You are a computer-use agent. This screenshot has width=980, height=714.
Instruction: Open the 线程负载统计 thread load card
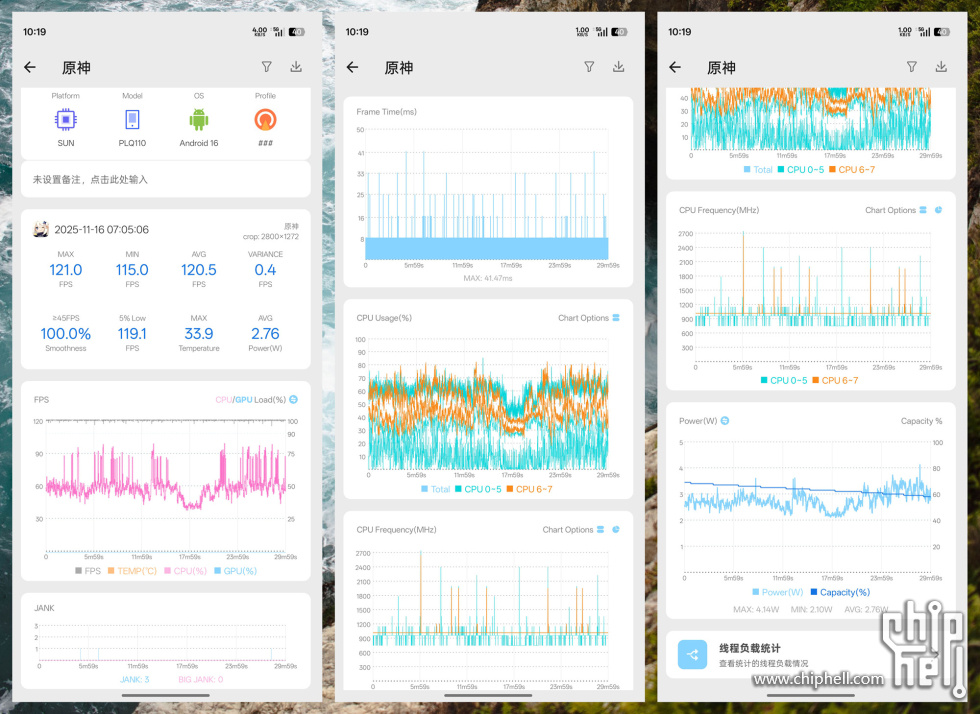click(x=809, y=655)
